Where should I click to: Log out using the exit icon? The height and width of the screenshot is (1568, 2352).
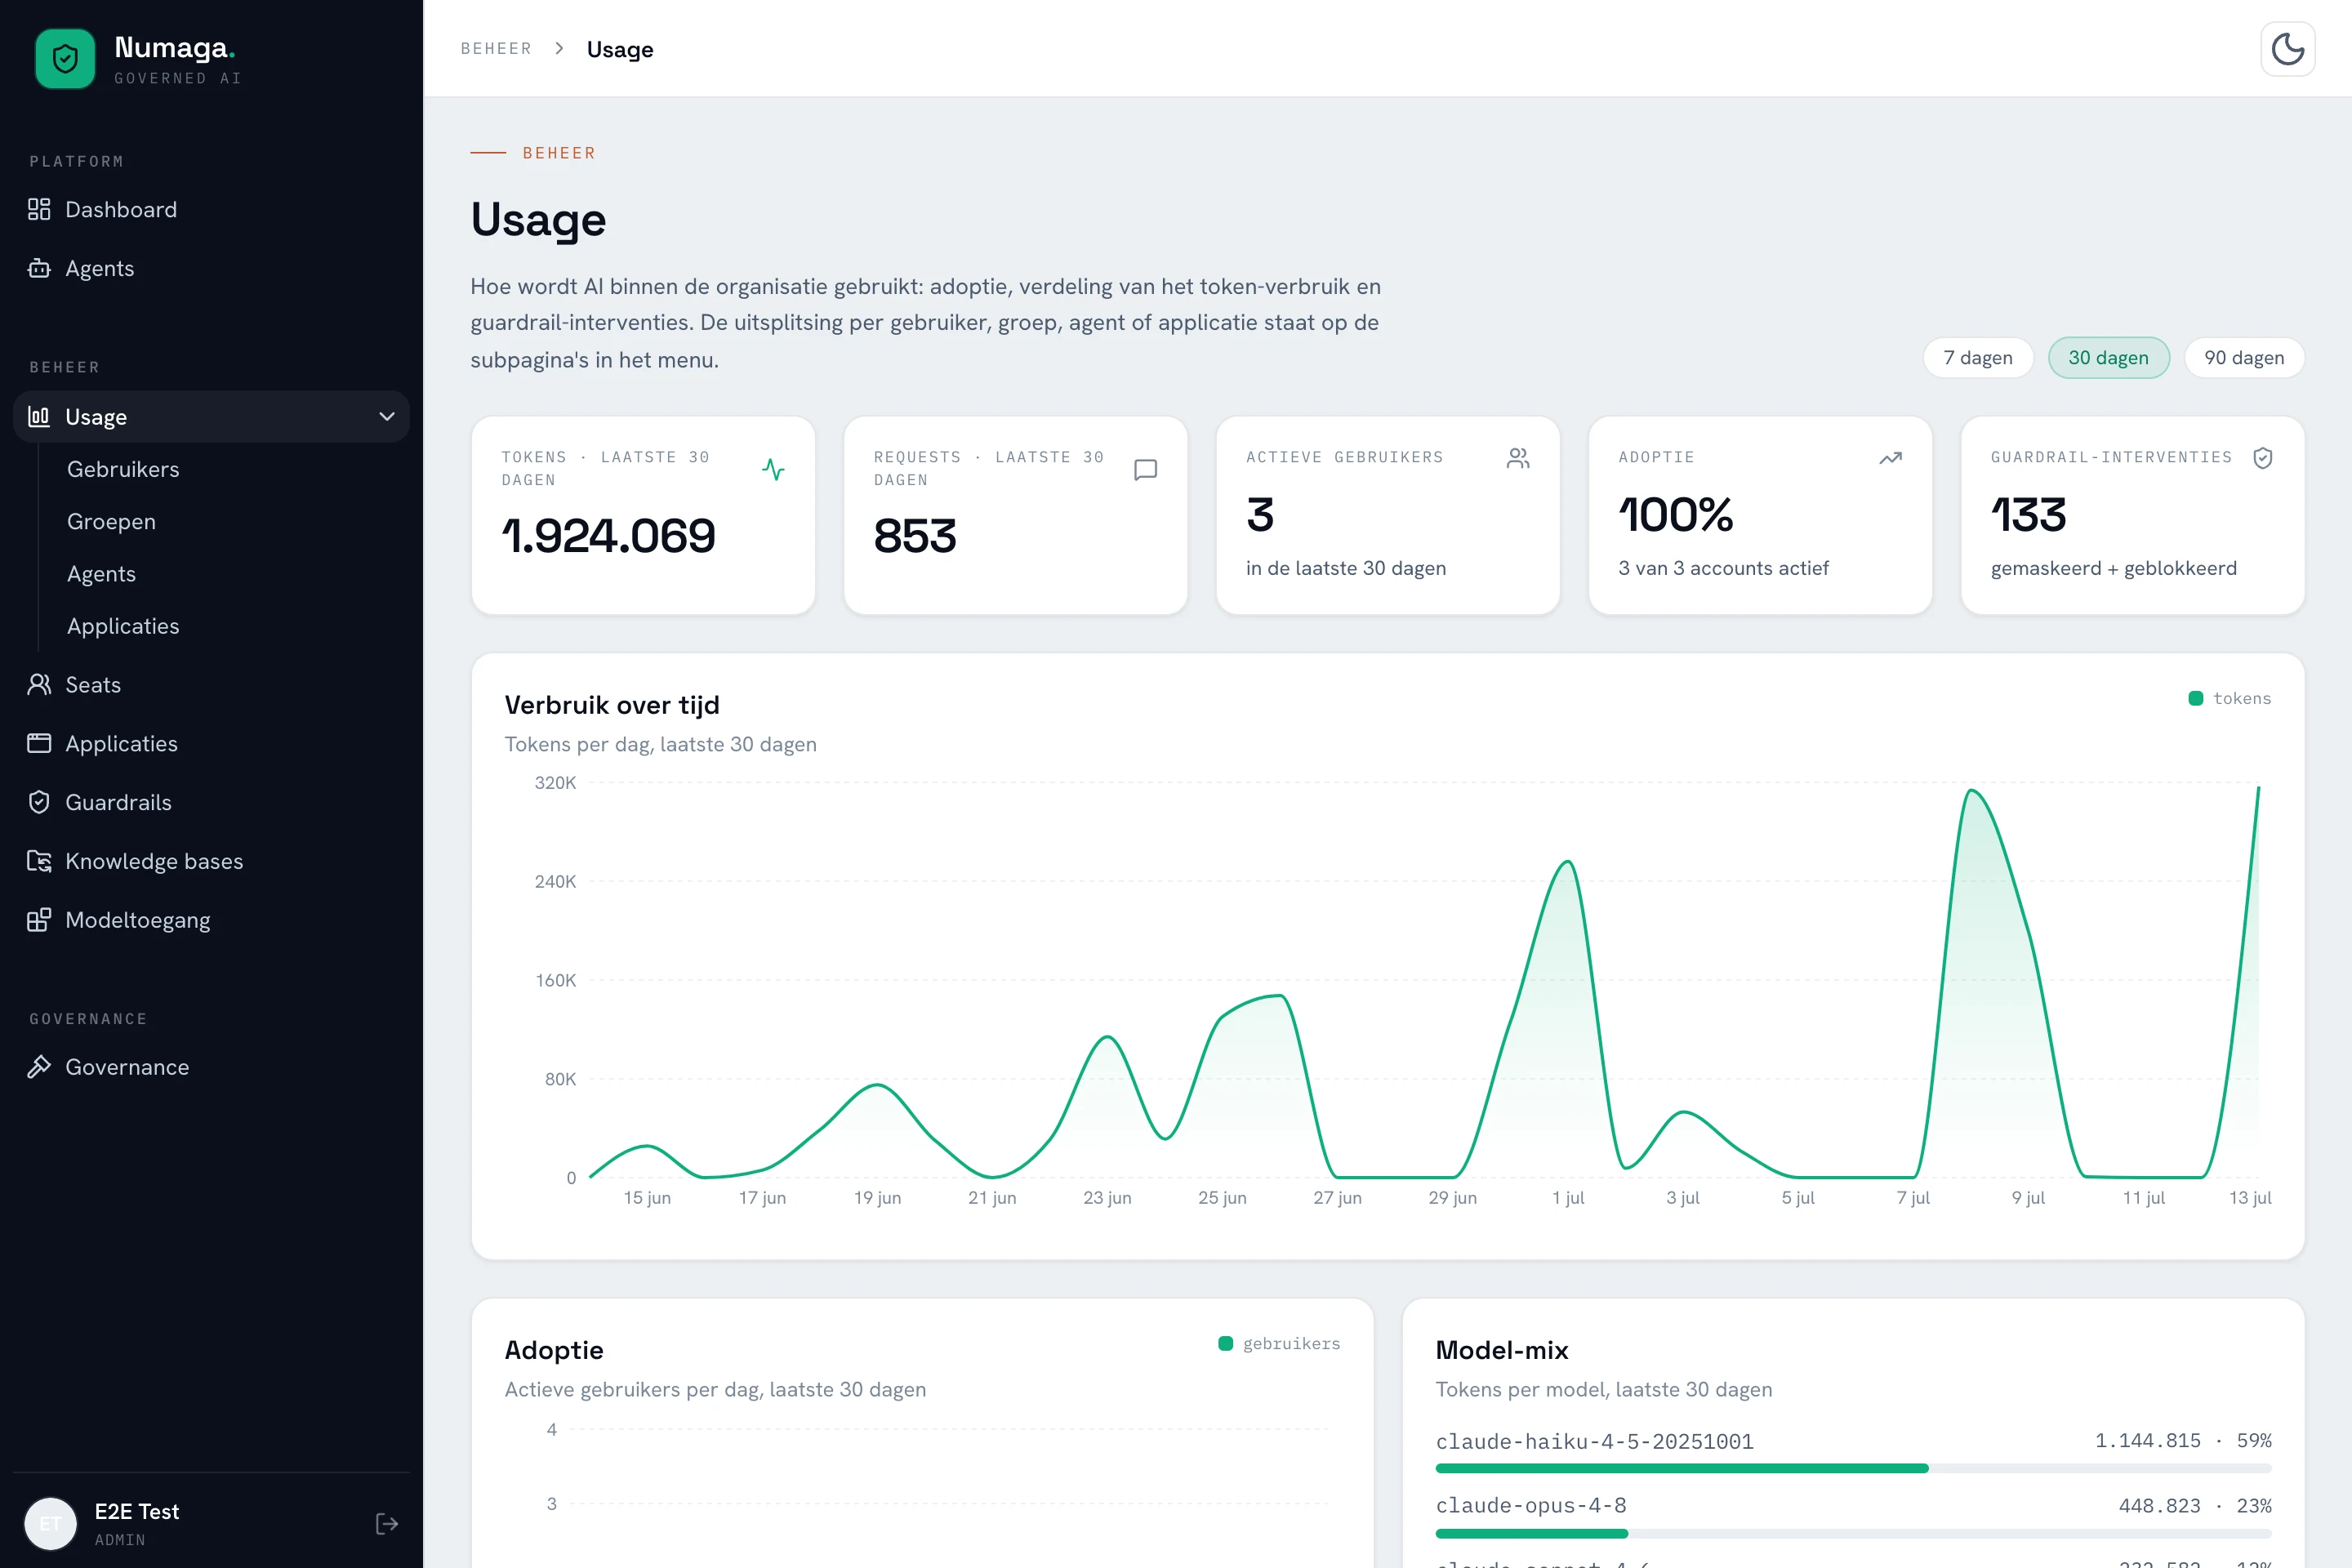click(x=387, y=1523)
